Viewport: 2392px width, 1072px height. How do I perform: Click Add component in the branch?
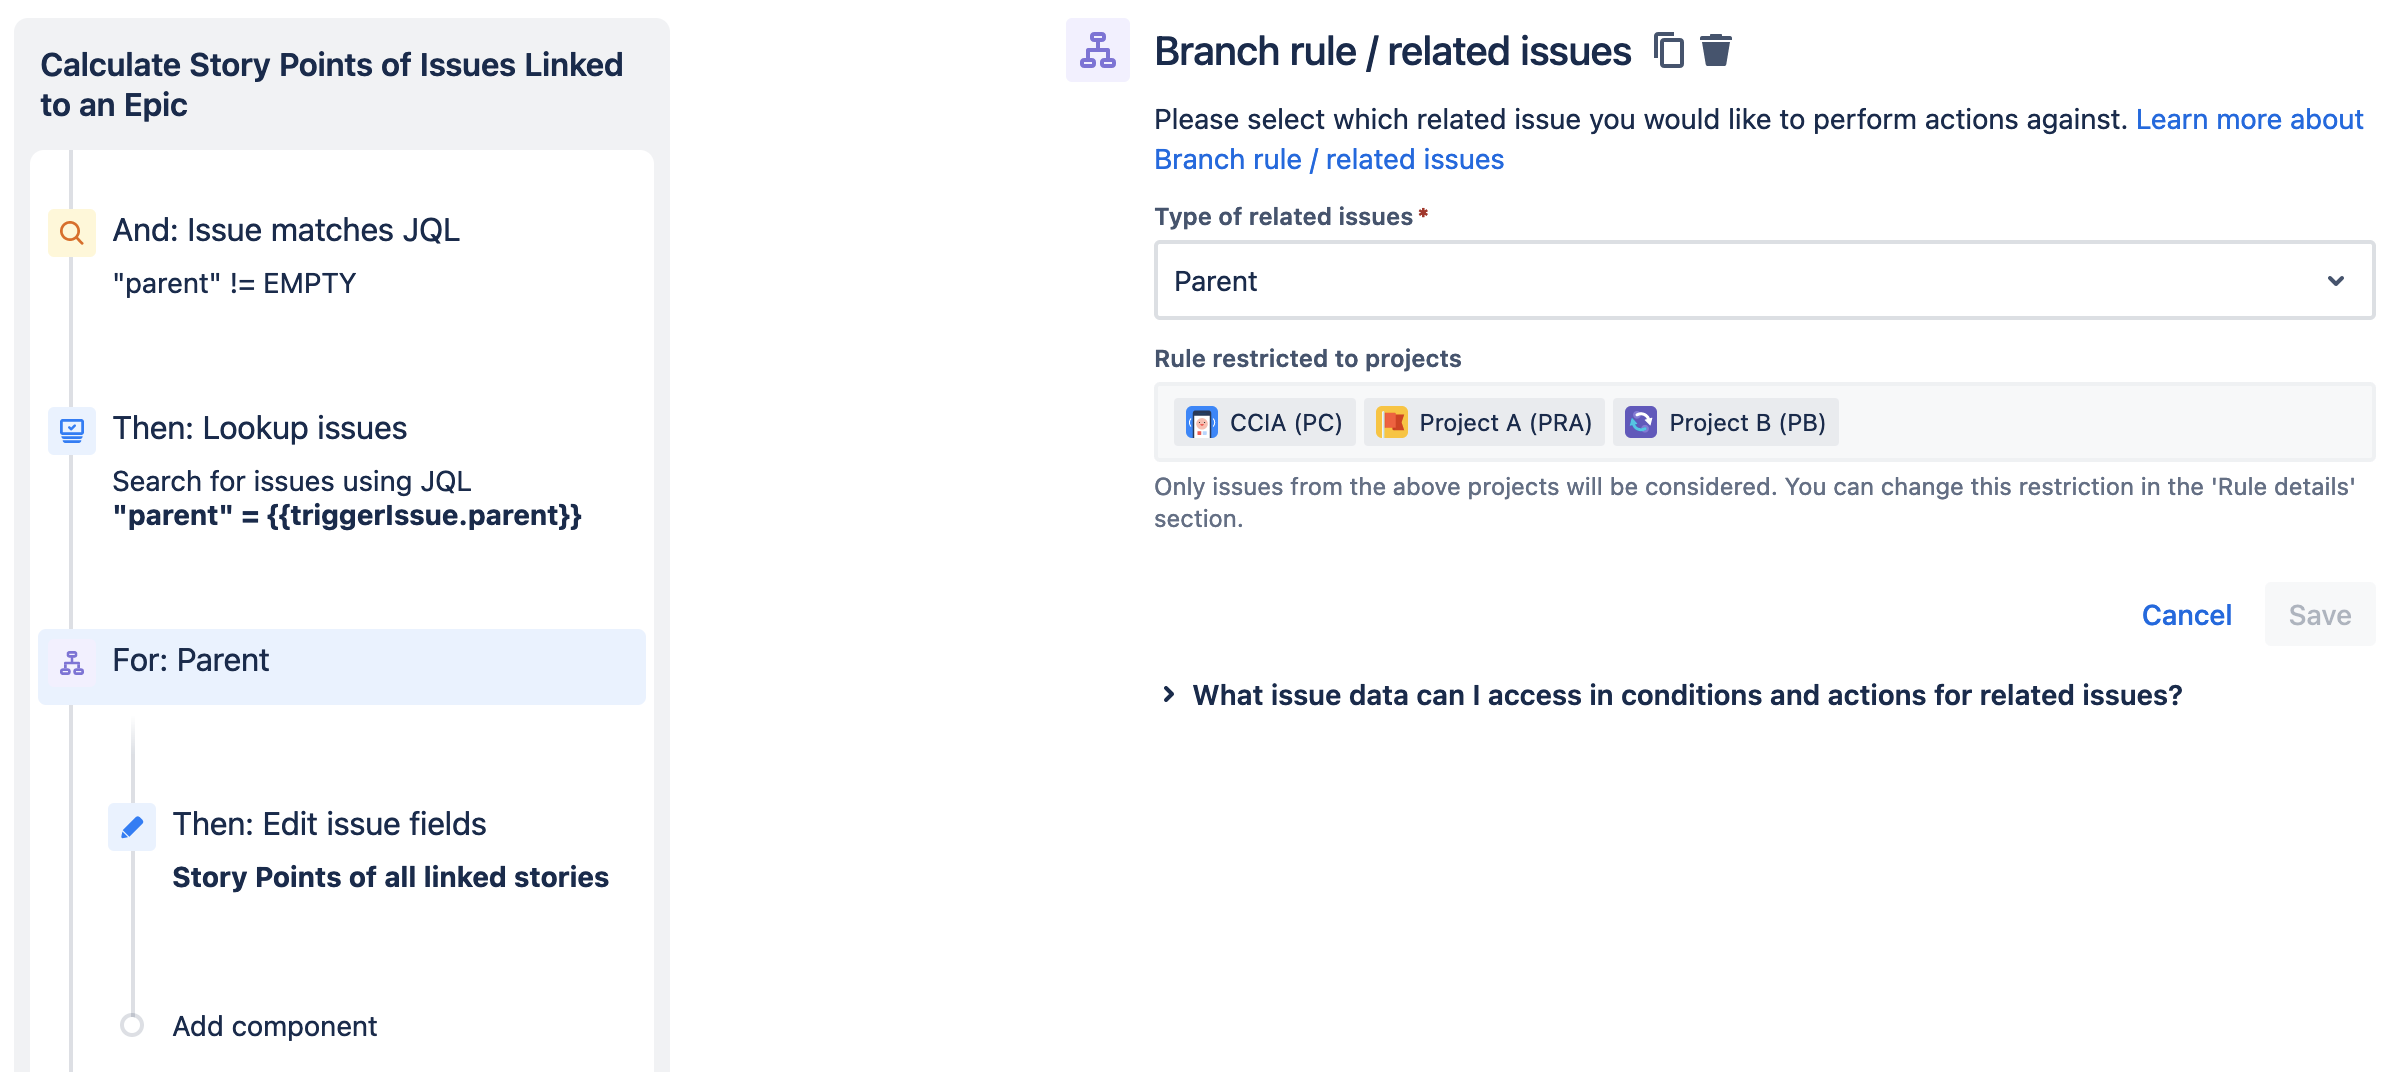pyautogui.click(x=274, y=1026)
